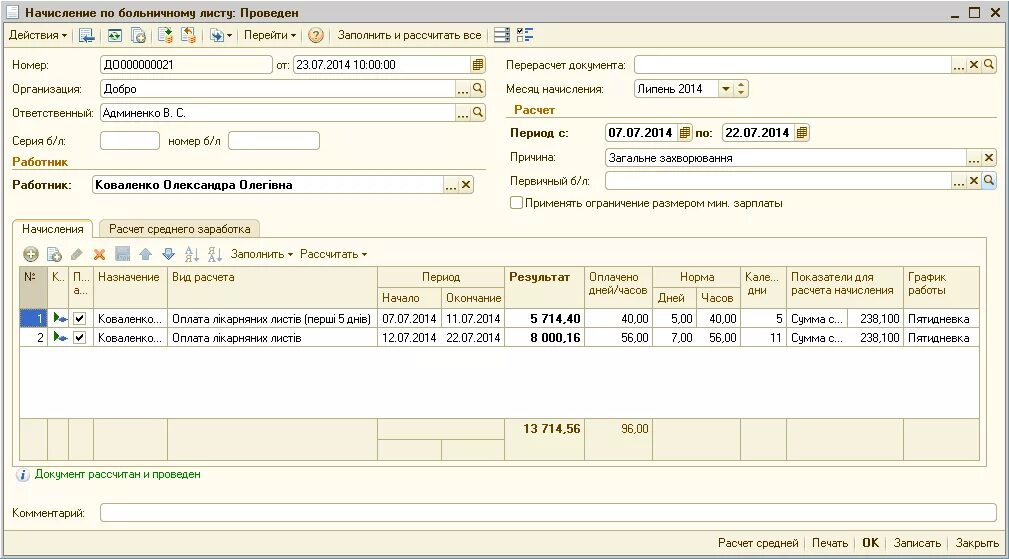The width and height of the screenshot is (1009, 559).
Task: Open Первичный б/л ellipsis button
Action: 959,181
